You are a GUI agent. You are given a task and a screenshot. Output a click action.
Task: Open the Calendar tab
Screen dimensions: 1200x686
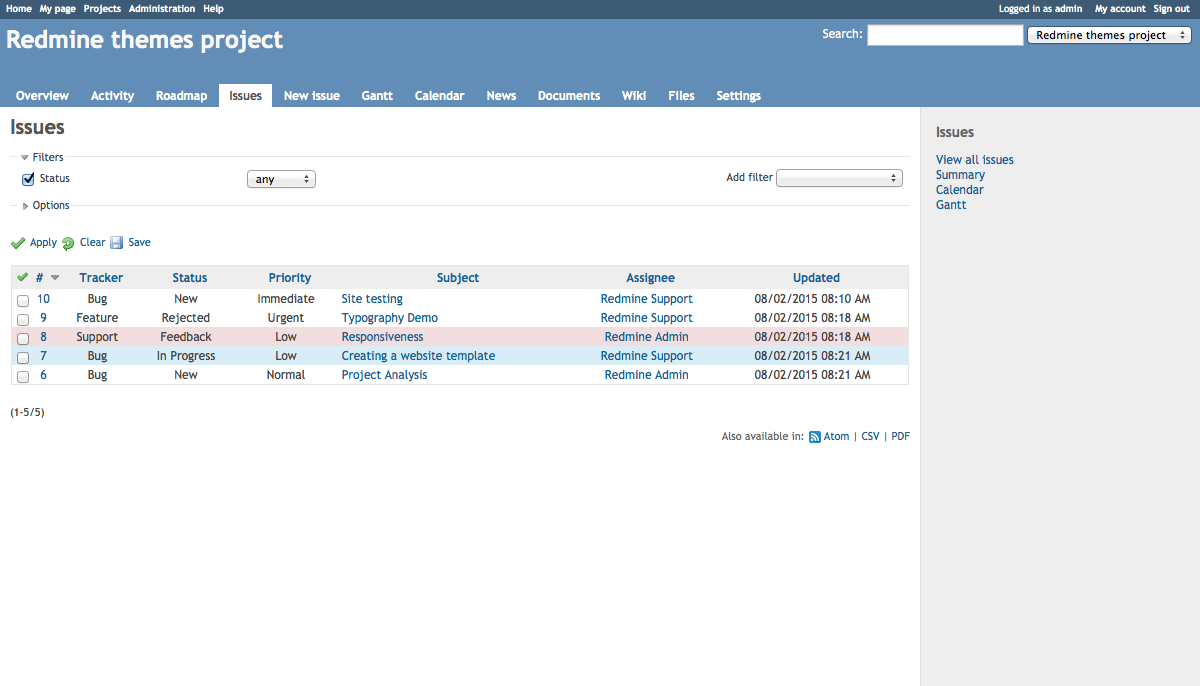[x=439, y=96]
